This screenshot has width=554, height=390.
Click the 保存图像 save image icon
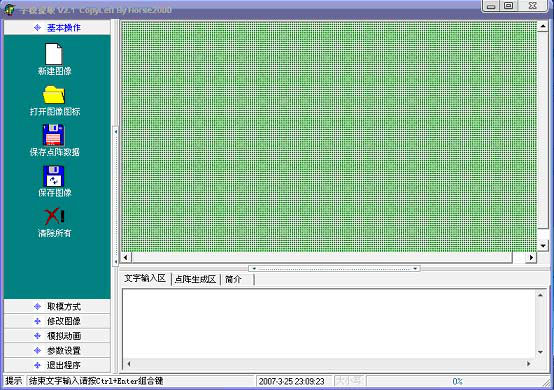[x=53, y=176]
